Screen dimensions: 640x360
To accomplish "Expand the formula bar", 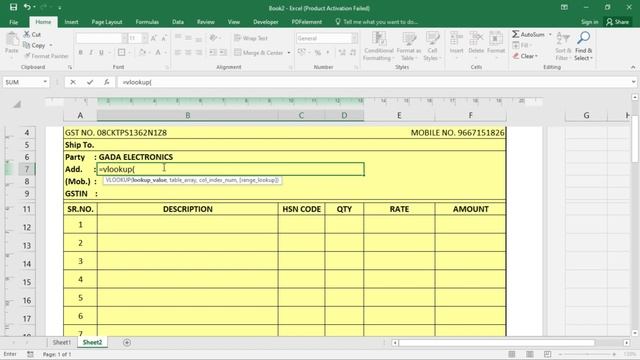I will (x=633, y=82).
